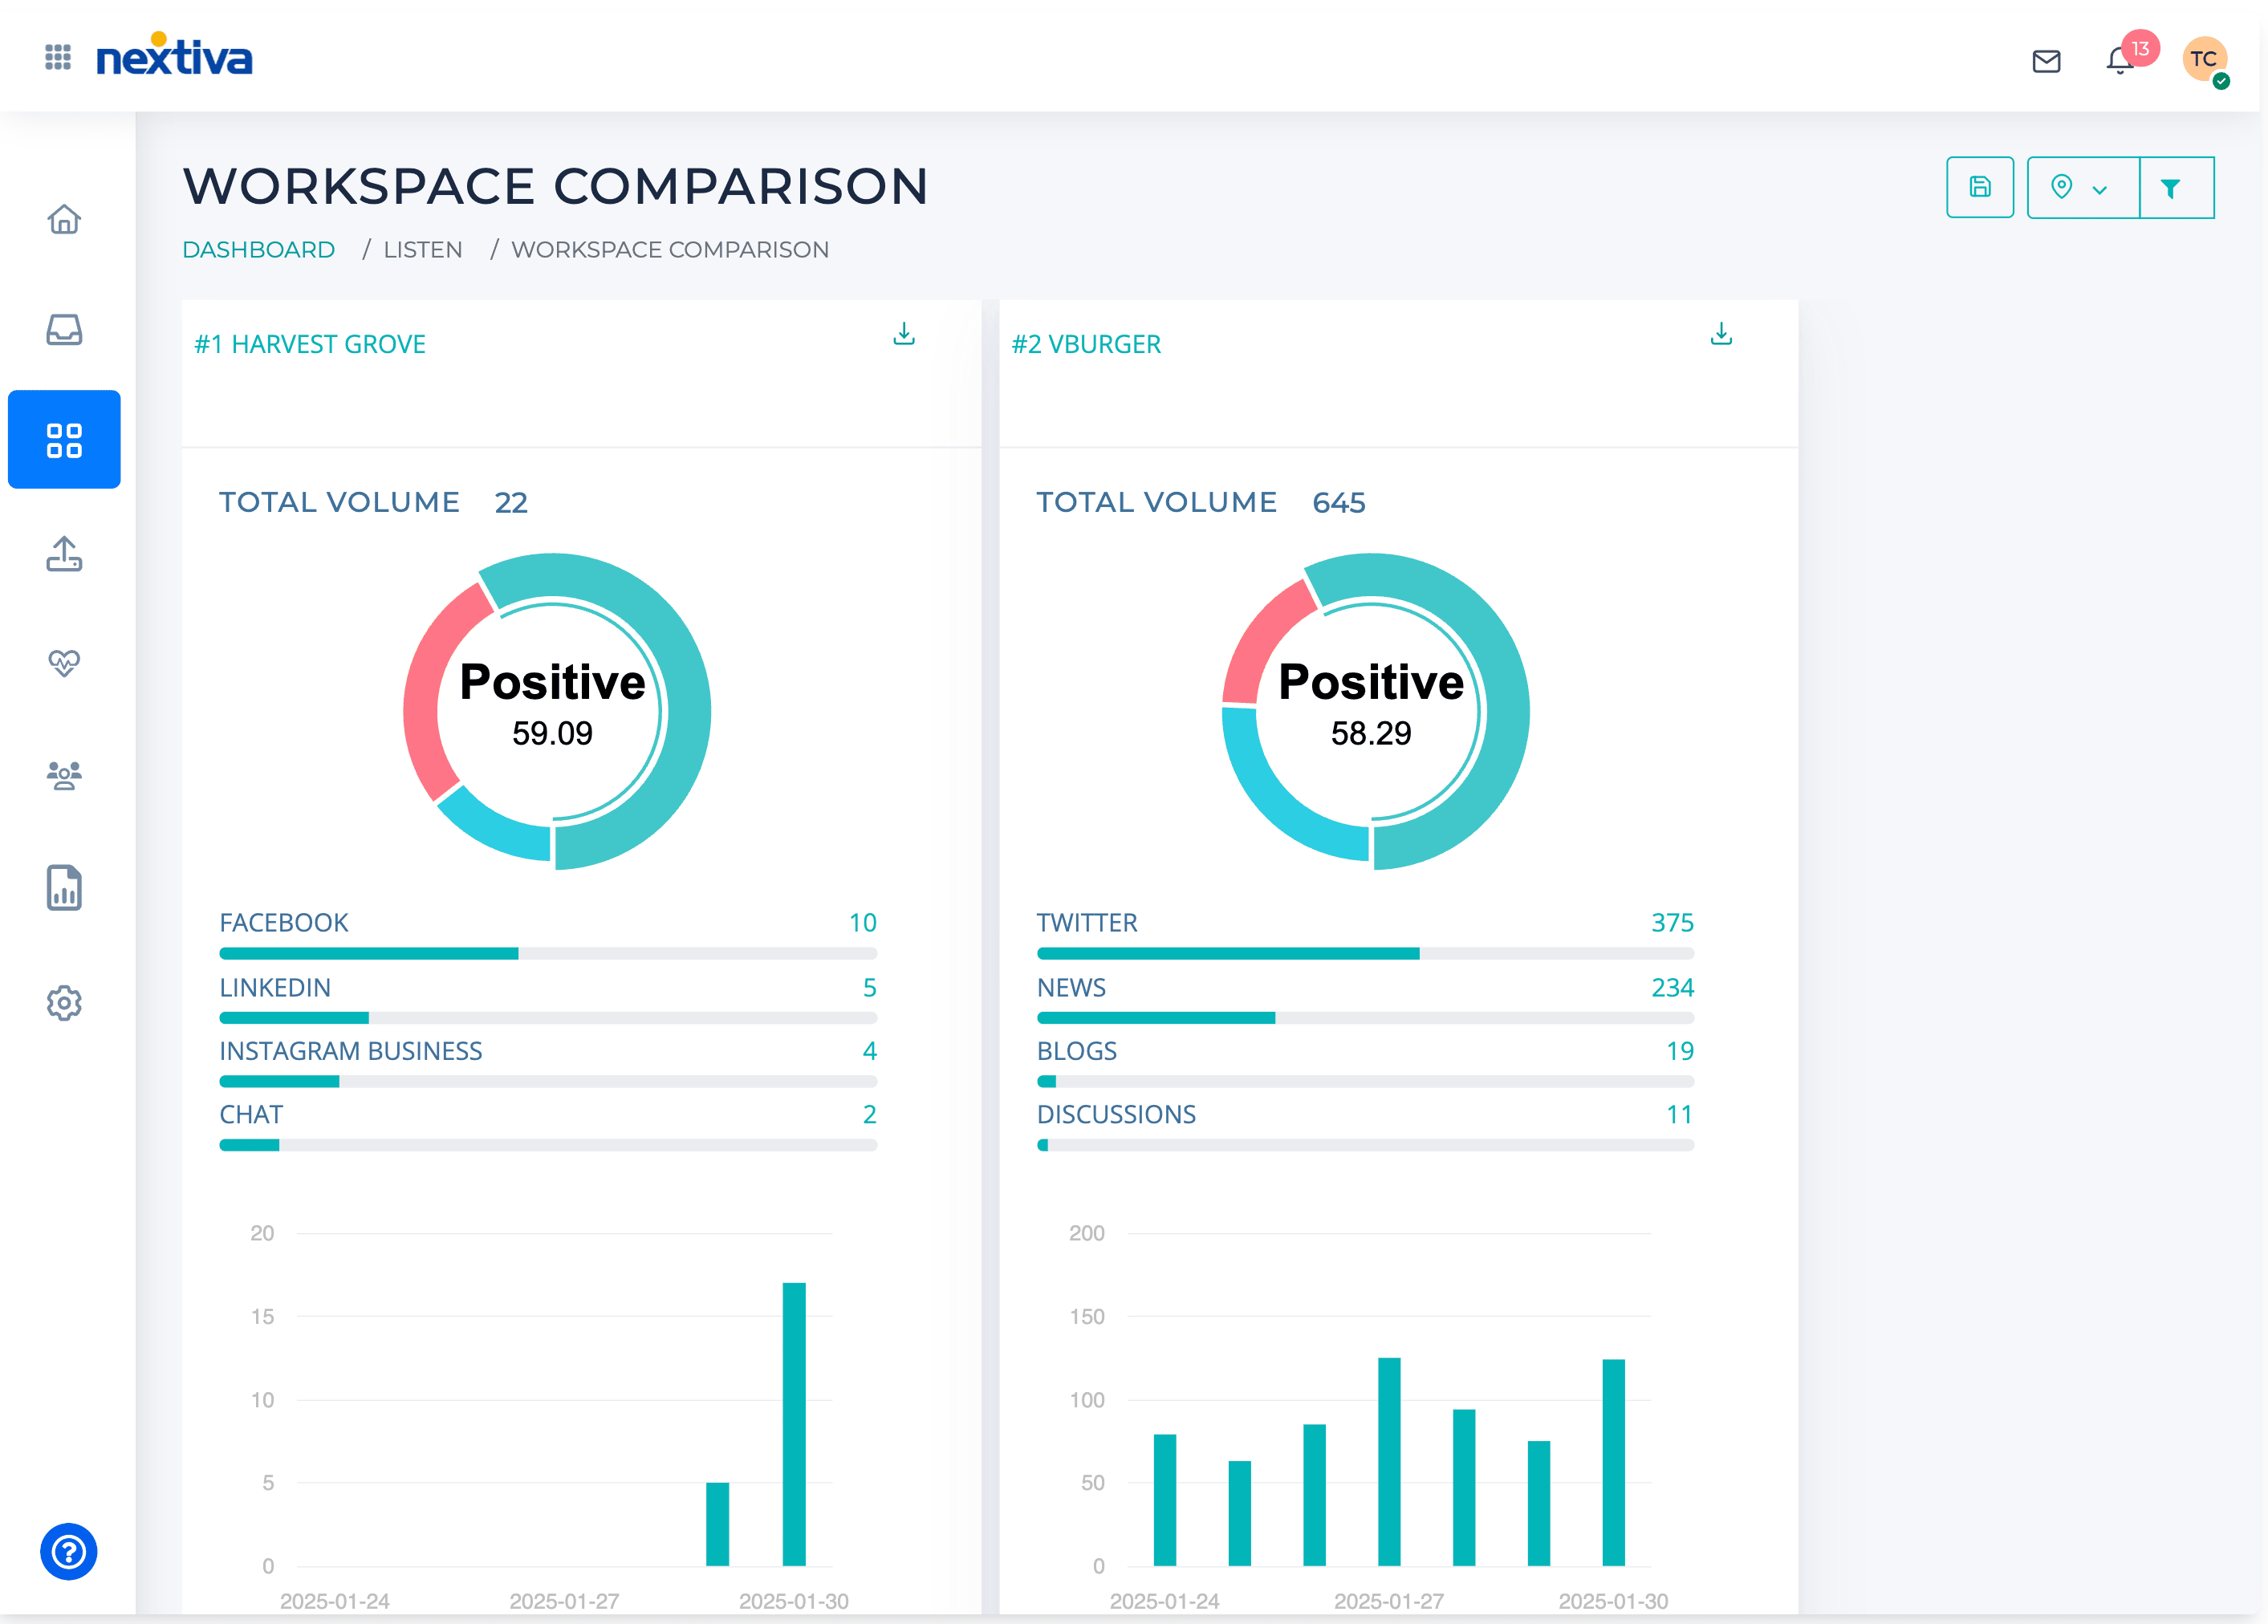Open the audience/team icon in sidebar
Viewport: 2268px width, 1624px height.
(64, 775)
